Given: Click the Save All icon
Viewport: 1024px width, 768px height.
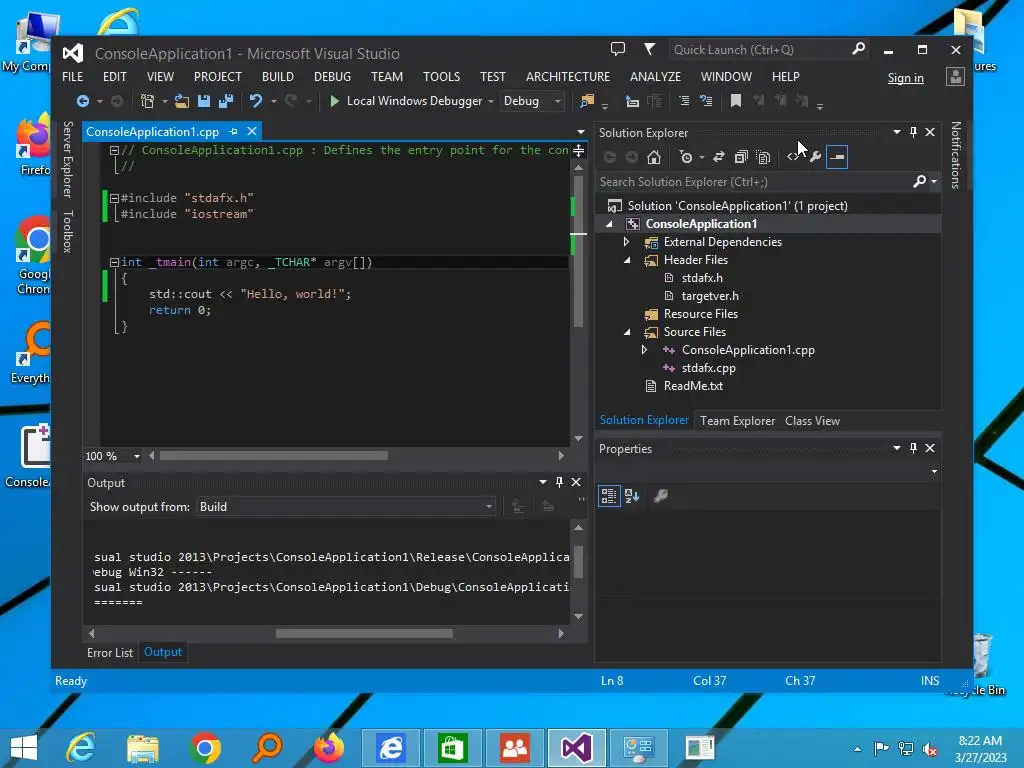Looking at the screenshot, I should point(226,101).
